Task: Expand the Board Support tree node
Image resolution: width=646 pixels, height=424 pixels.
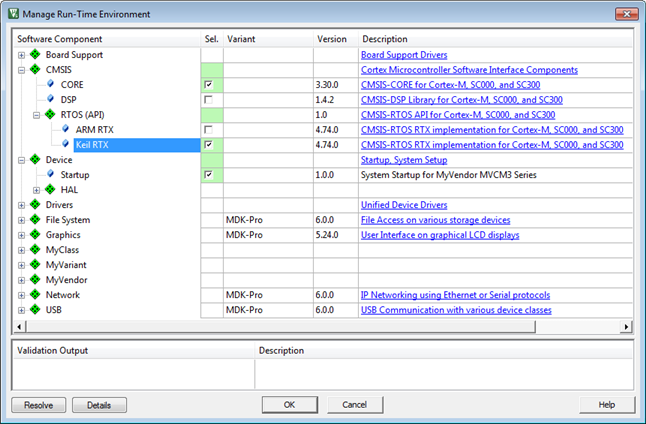Action: [x=21, y=55]
